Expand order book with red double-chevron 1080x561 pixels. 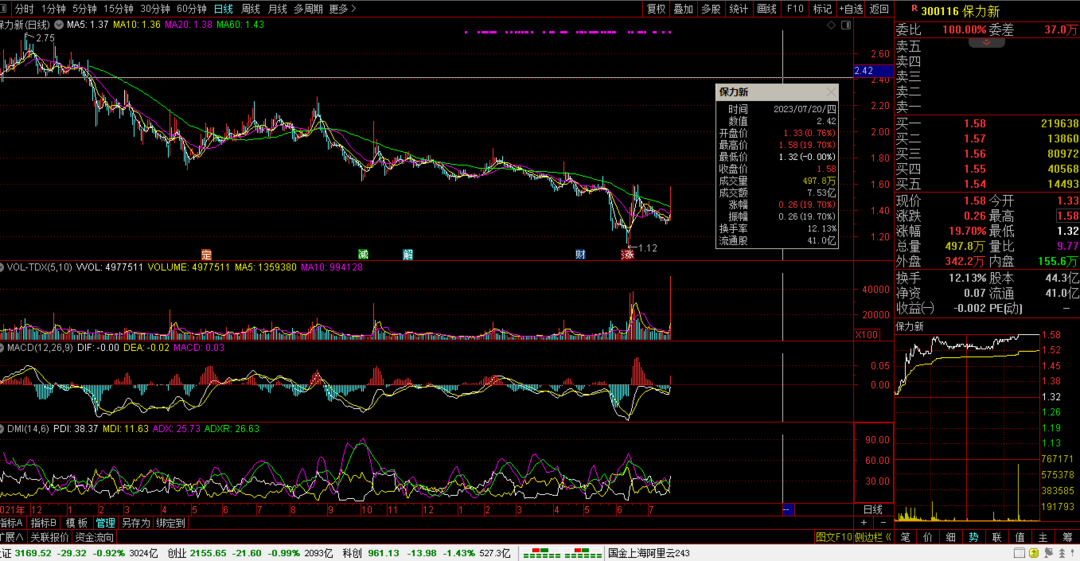(986, 43)
